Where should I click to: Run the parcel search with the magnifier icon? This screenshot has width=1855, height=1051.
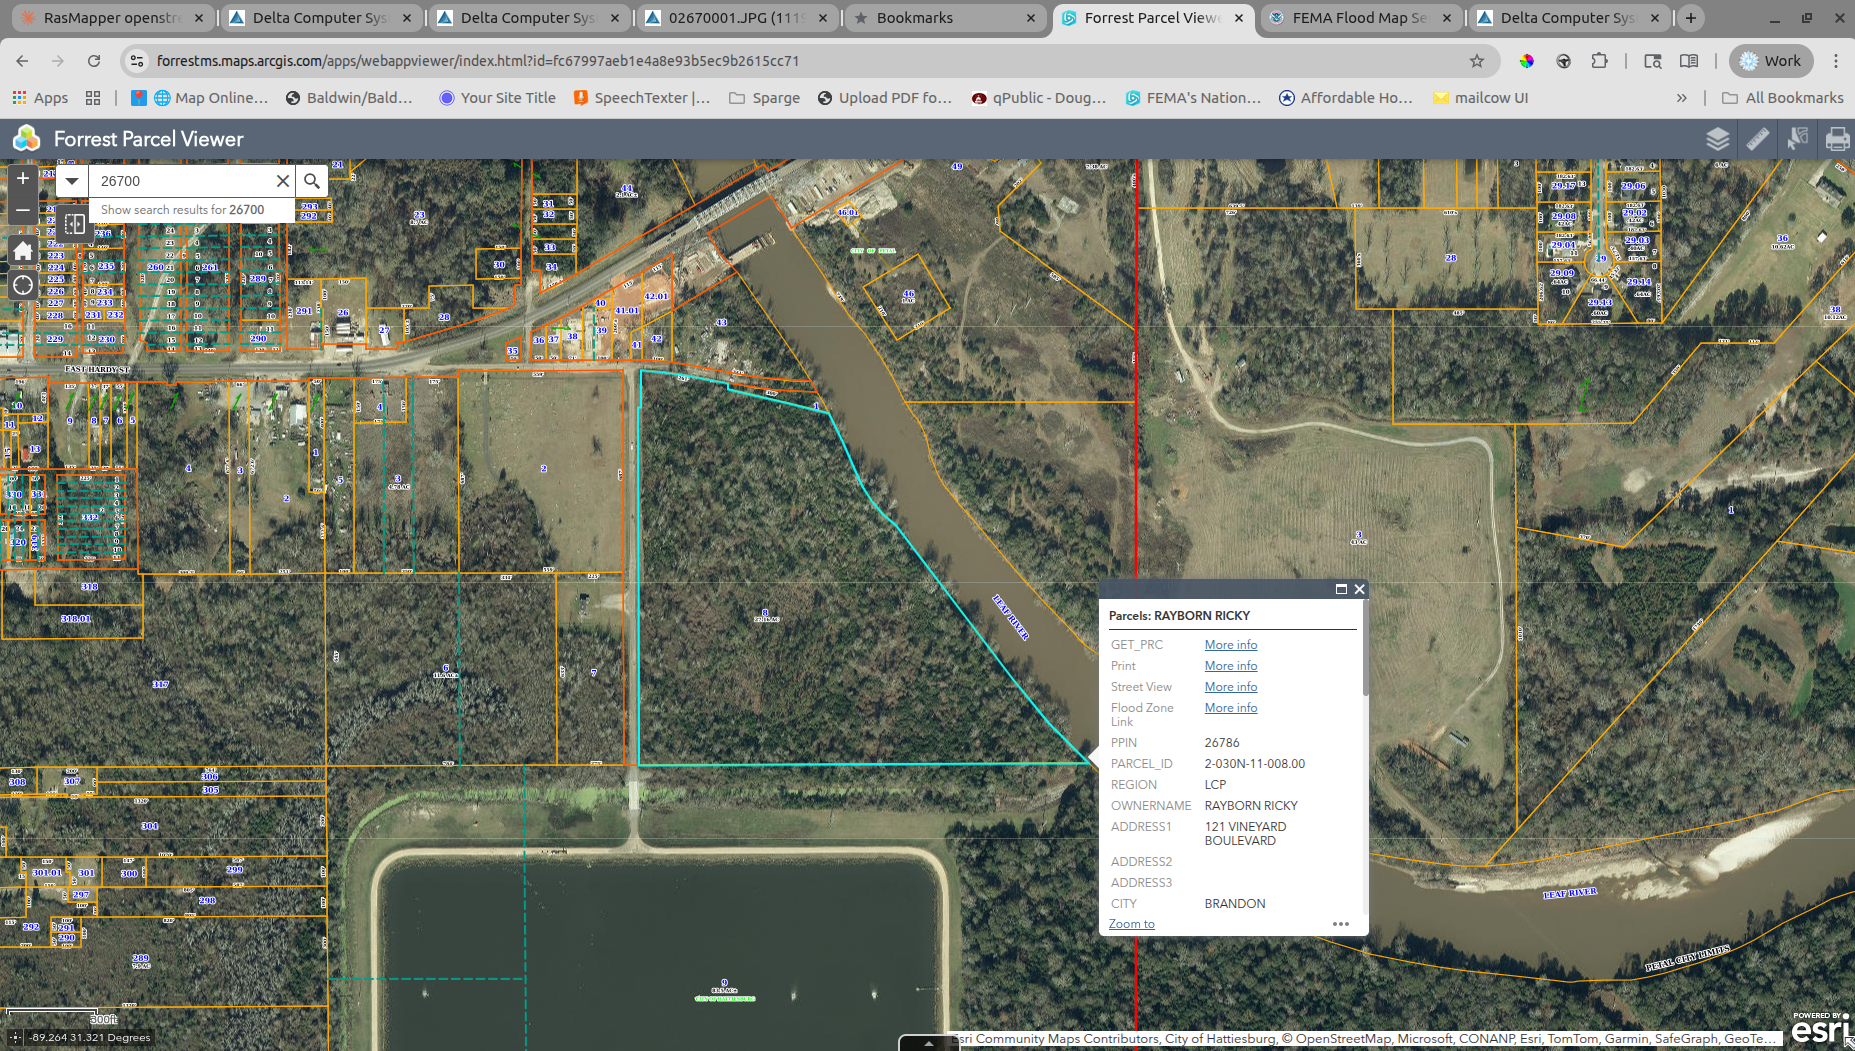(x=312, y=181)
